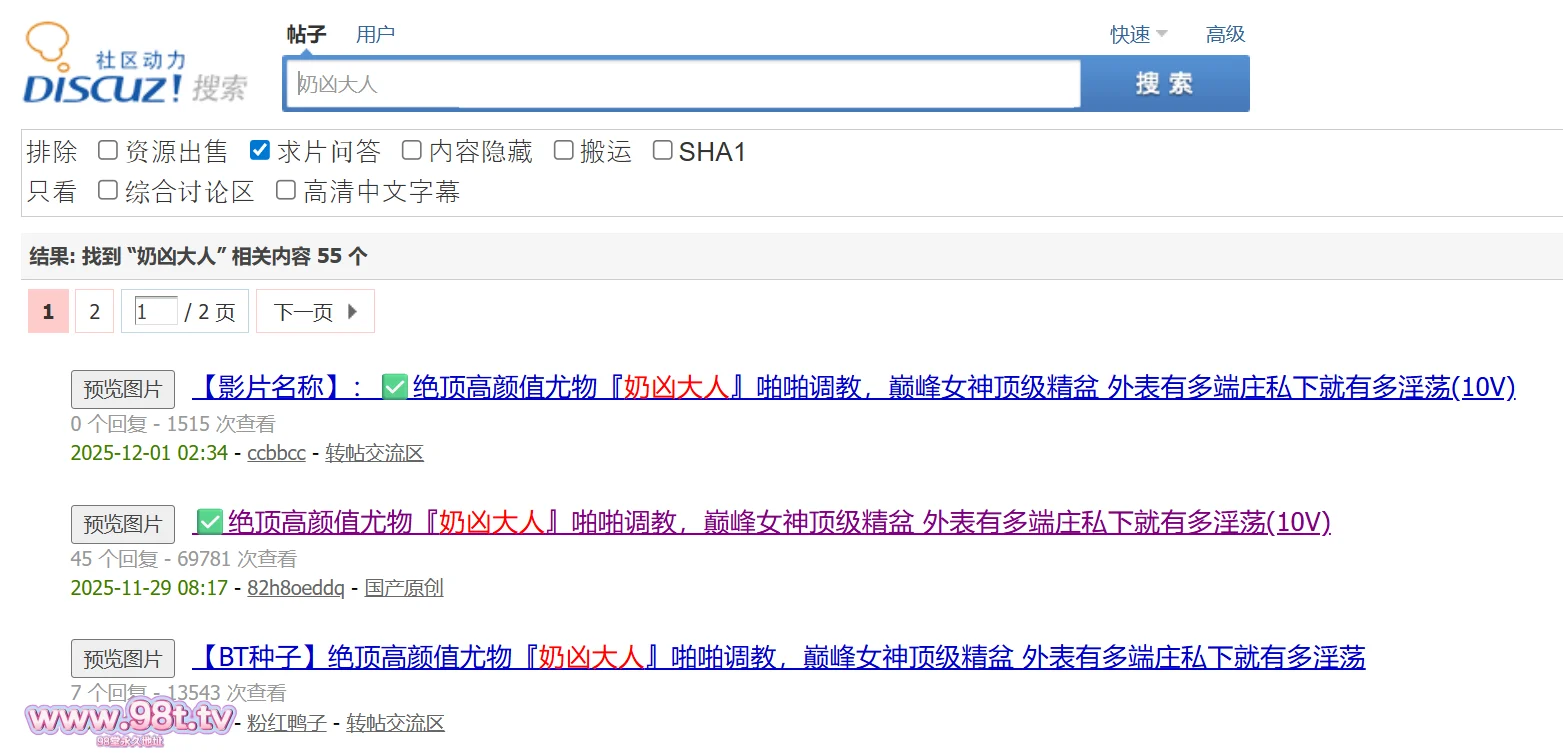Switch to the 用户 search tab
1563x756 pixels.
(375, 35)
